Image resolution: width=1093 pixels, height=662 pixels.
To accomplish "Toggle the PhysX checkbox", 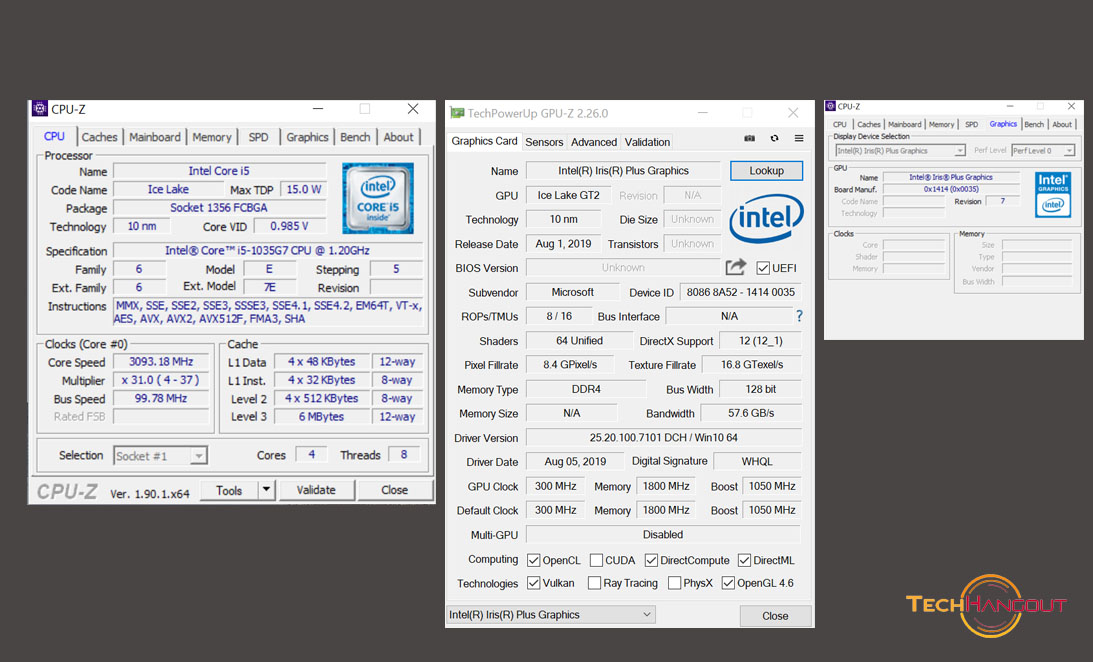I will 674,583.
